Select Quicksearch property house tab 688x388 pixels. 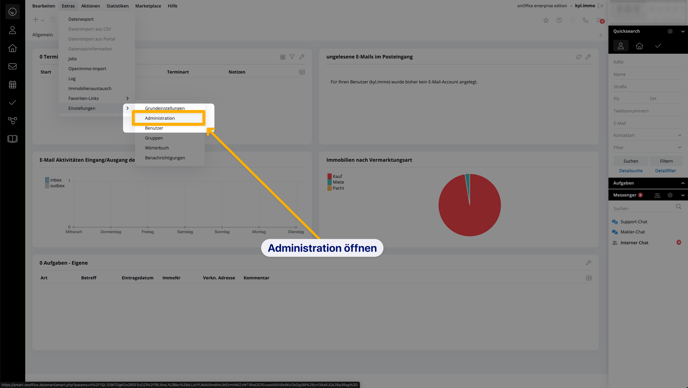click(x=639, y=46)
